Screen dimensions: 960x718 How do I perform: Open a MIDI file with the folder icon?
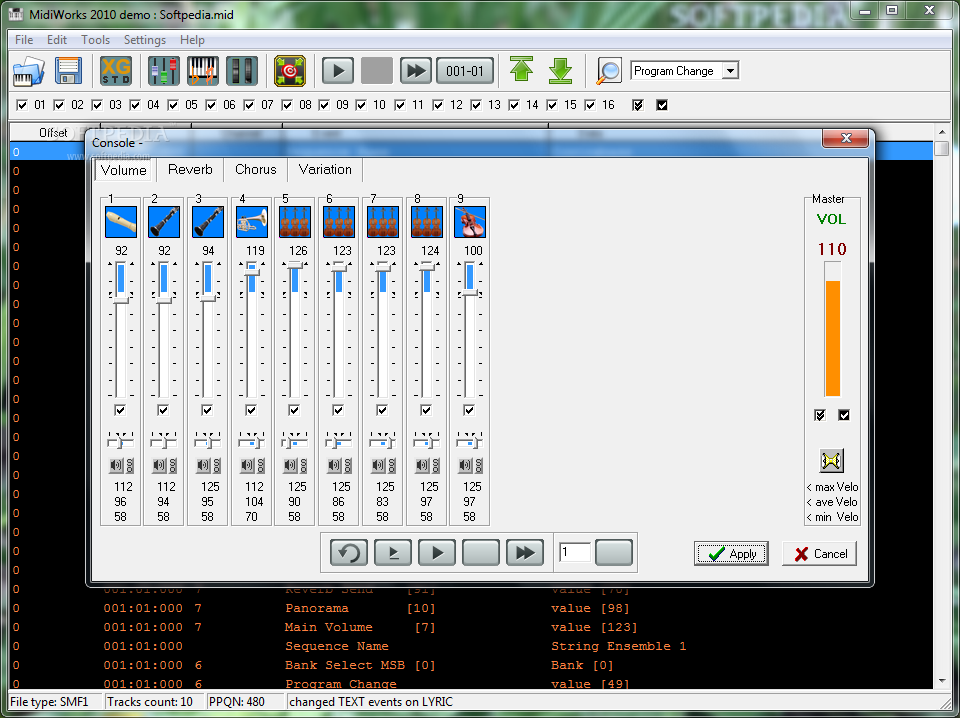28,71
